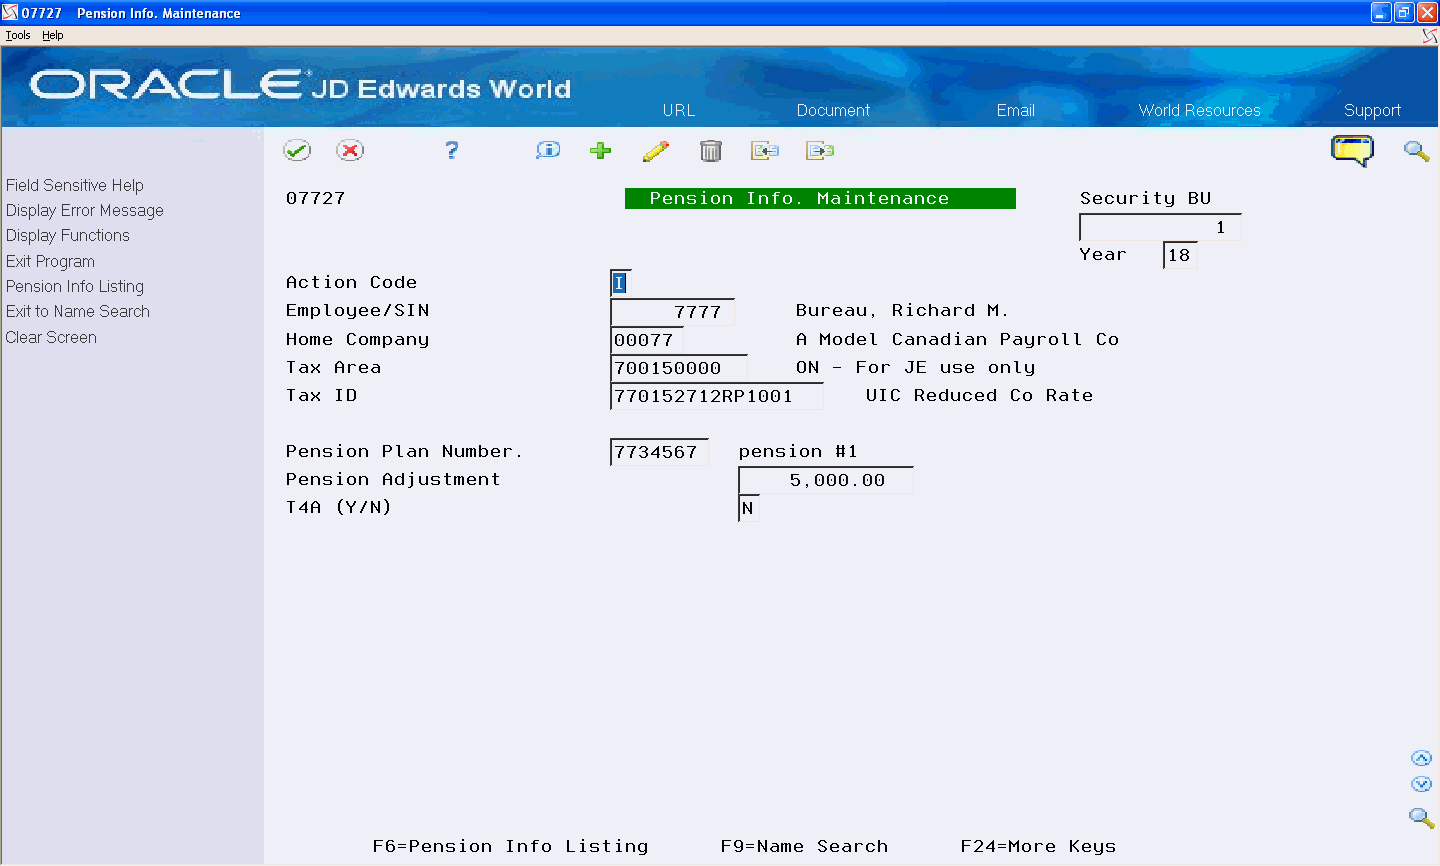Click the Action Code input field
Image resolution: width=1440 pixels, height=866 pixels.
[x=621, y=283]
